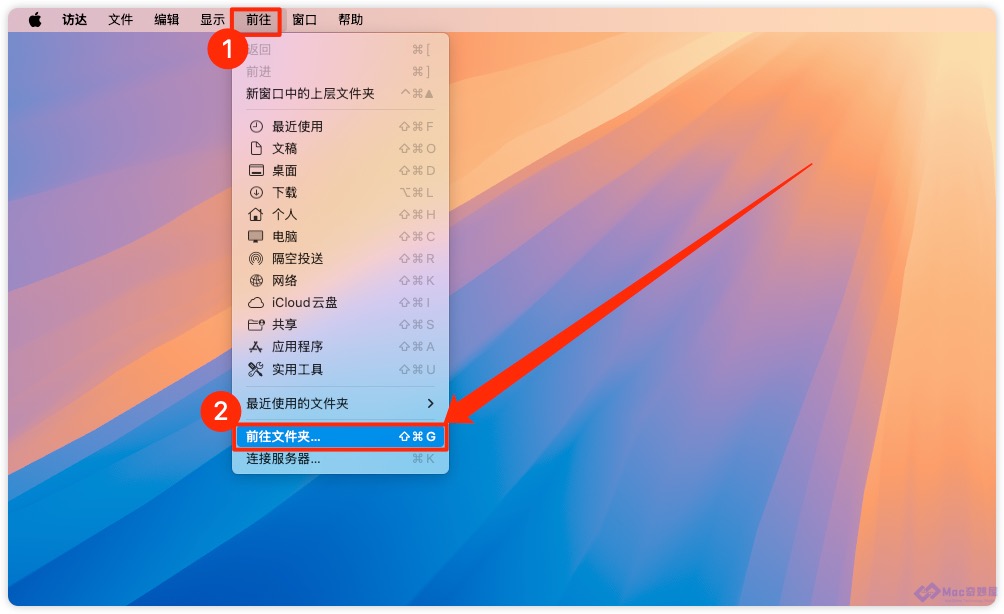
Task: Open the 帮助 menu in menu bar
Action: tap(350, 20)
